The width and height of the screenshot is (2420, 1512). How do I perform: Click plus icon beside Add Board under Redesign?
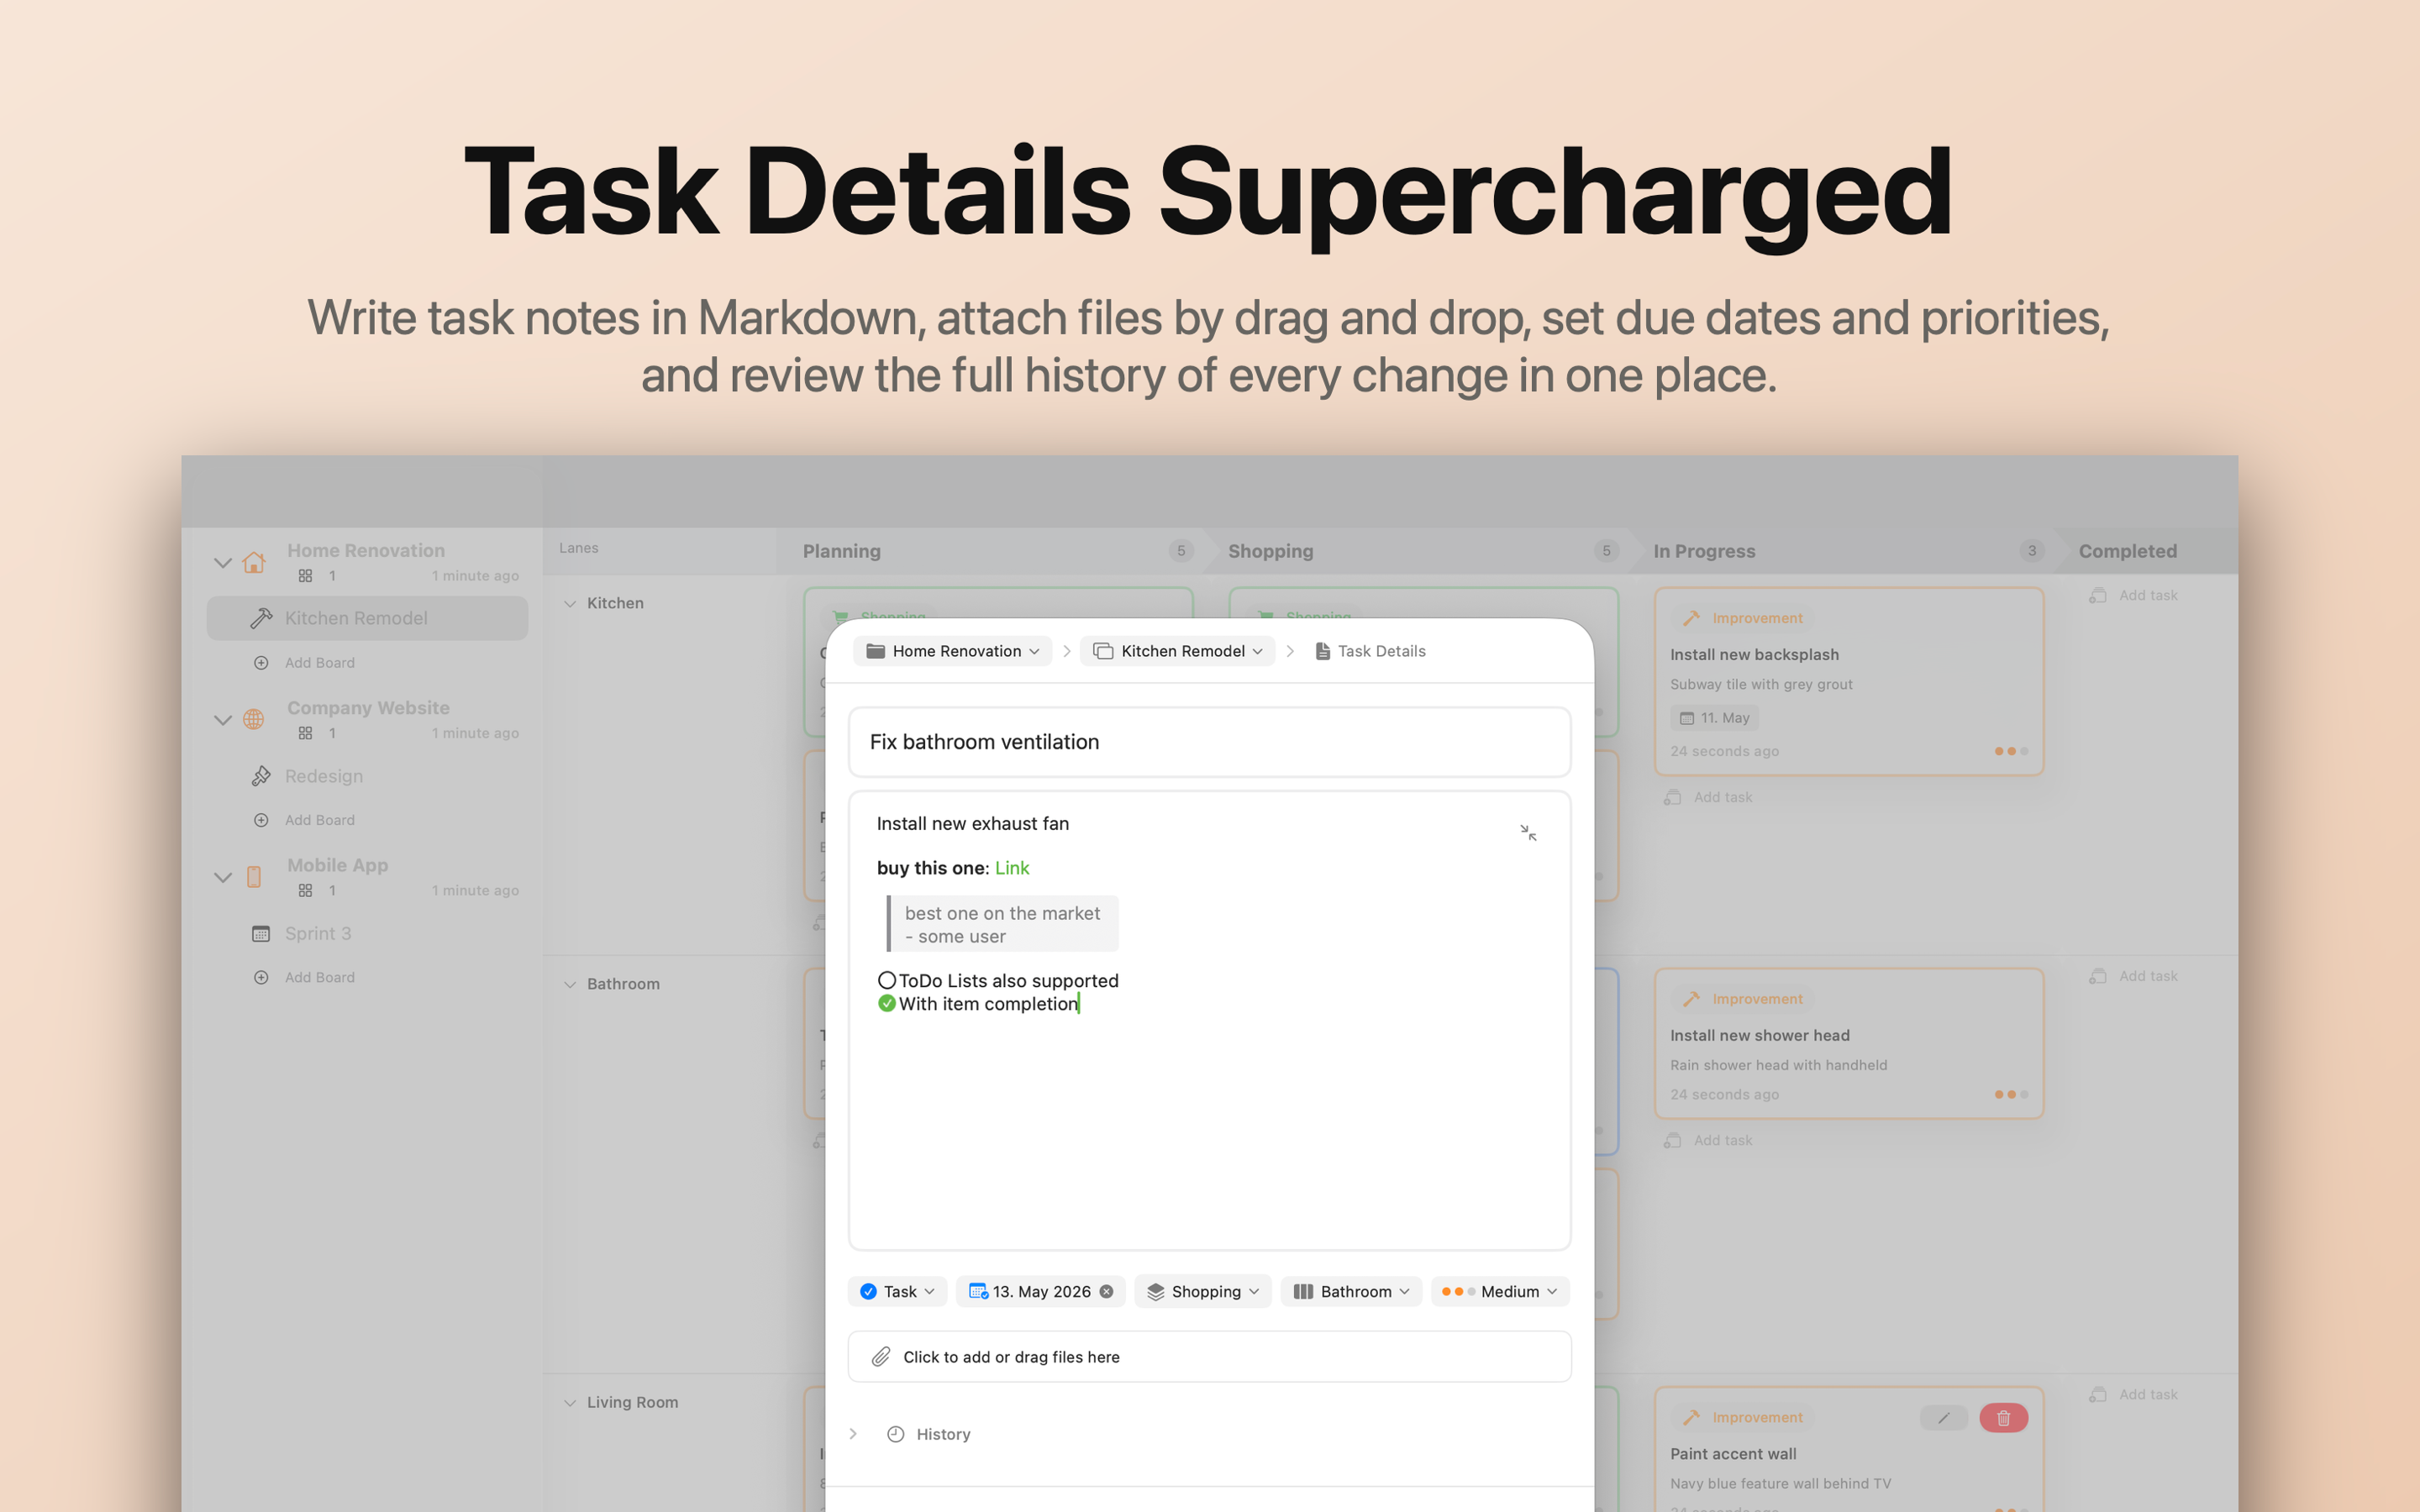[x=261, y=820]
